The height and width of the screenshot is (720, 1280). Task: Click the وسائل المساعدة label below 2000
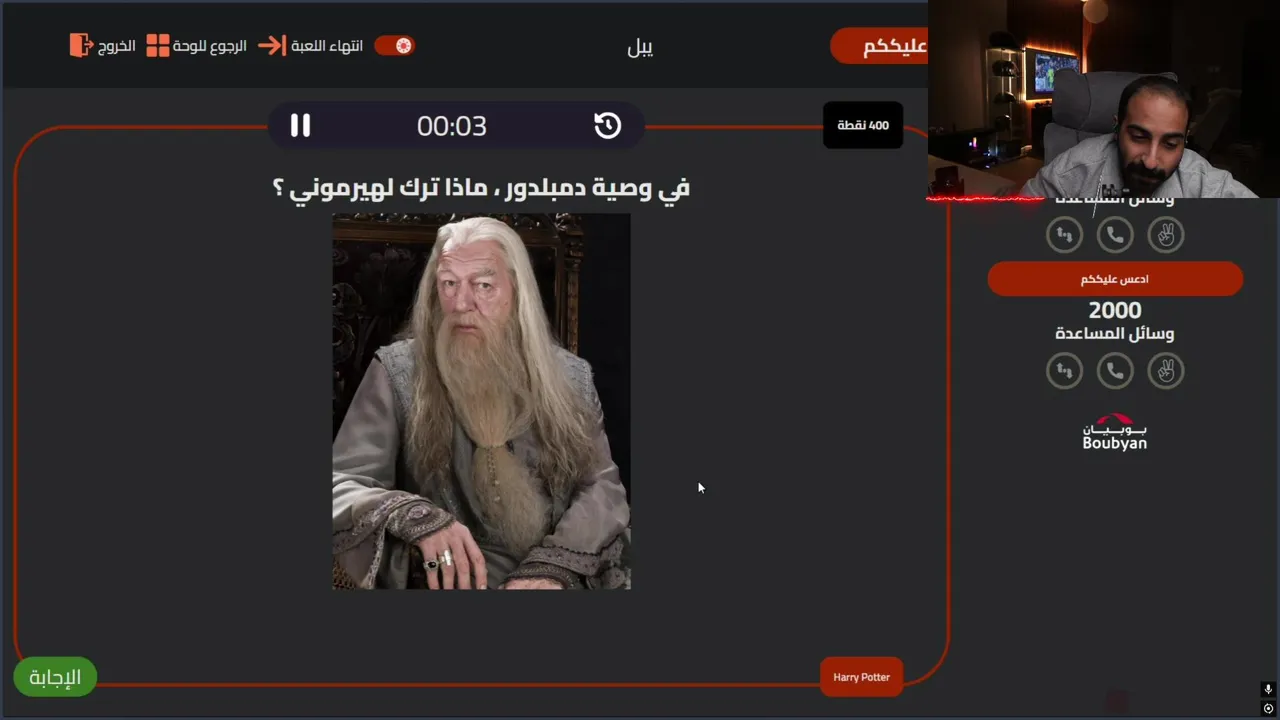coord(1115,333)
